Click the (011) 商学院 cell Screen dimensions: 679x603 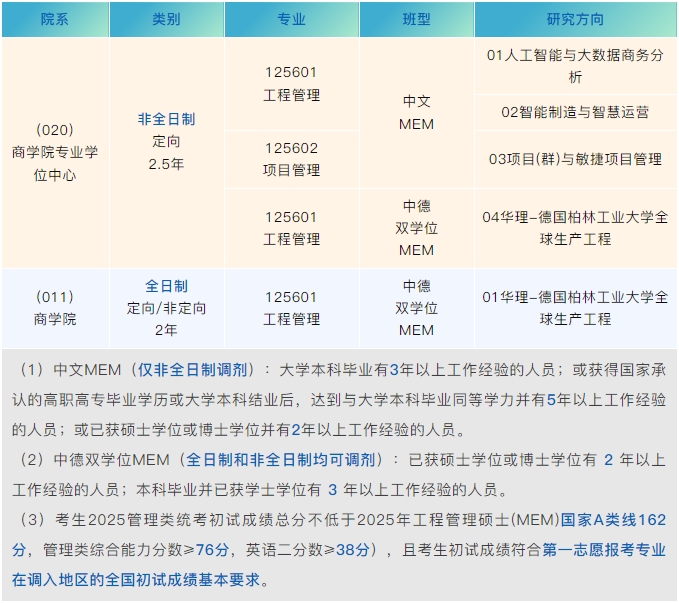55,308
